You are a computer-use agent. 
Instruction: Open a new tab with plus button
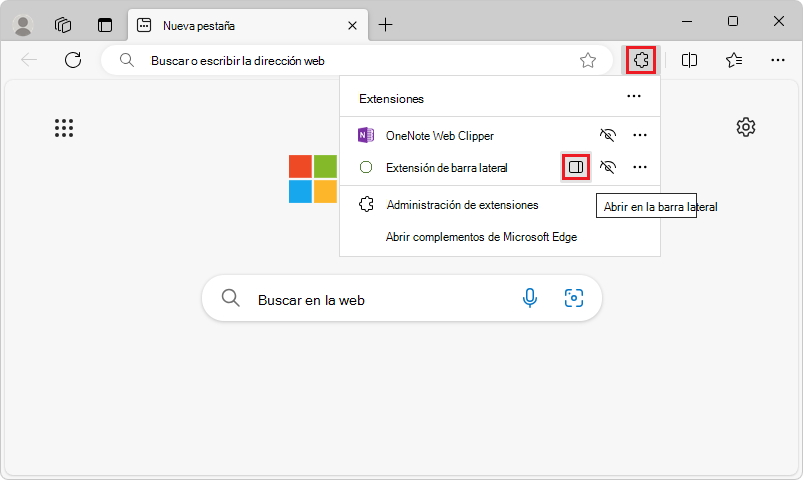(385, 25)
